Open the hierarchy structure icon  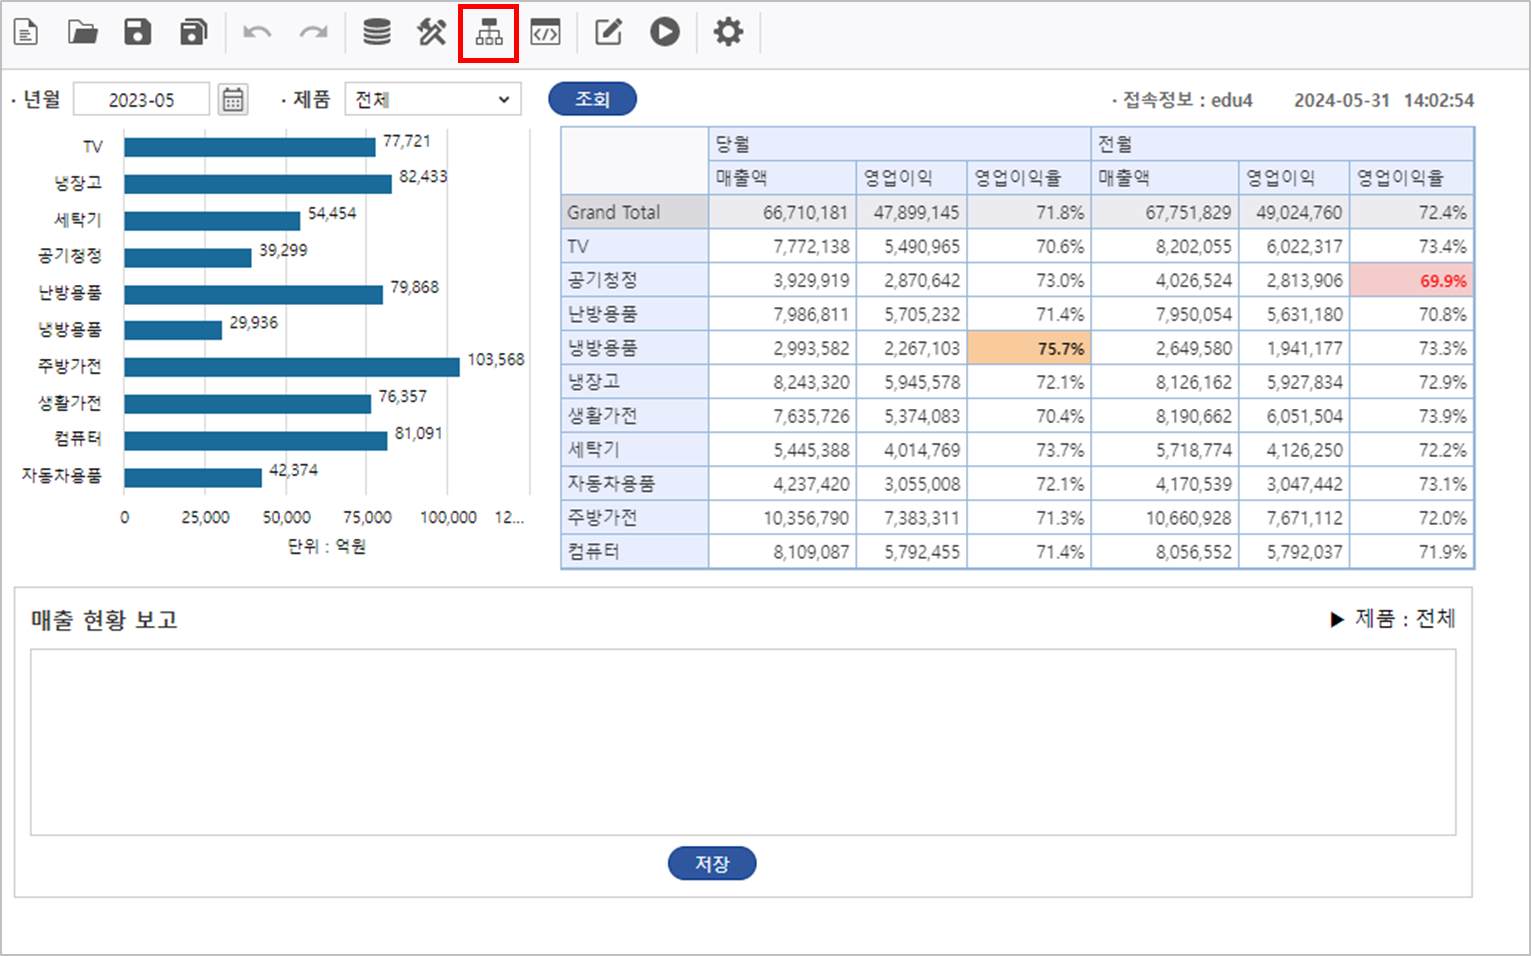pos(489,33)
